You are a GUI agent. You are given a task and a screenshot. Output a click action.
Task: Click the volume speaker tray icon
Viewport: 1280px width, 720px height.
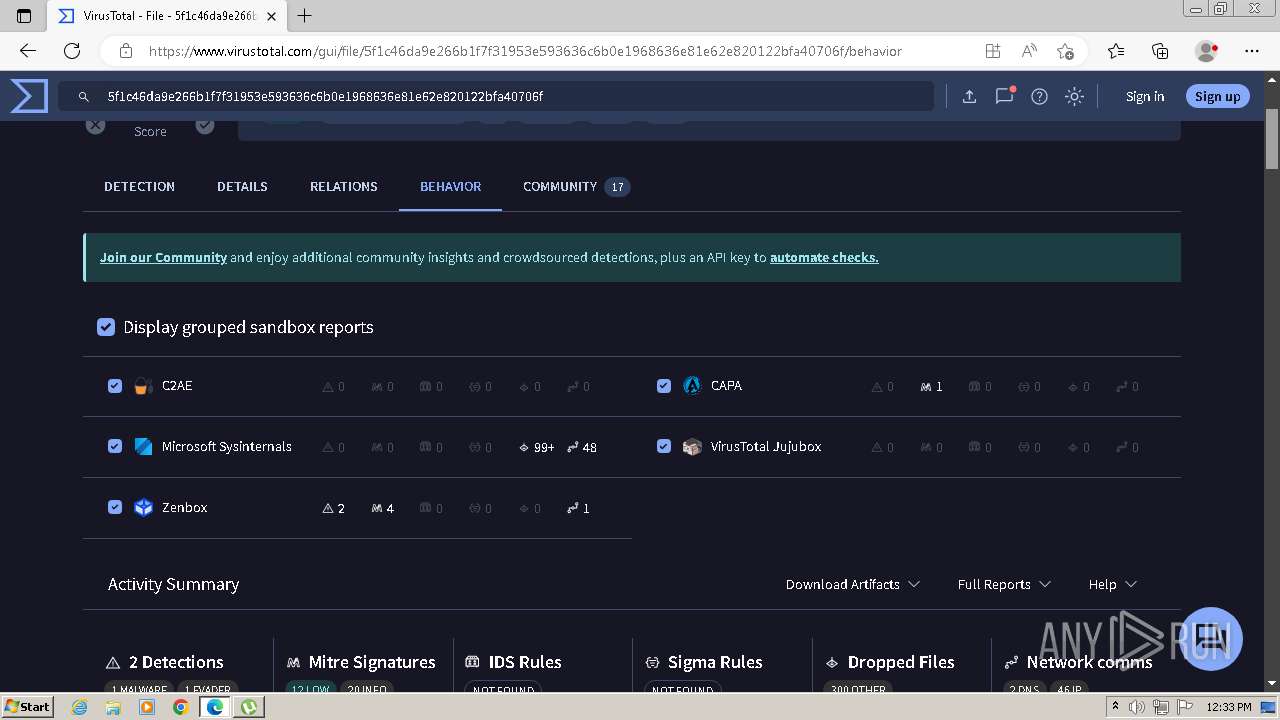1137,707
